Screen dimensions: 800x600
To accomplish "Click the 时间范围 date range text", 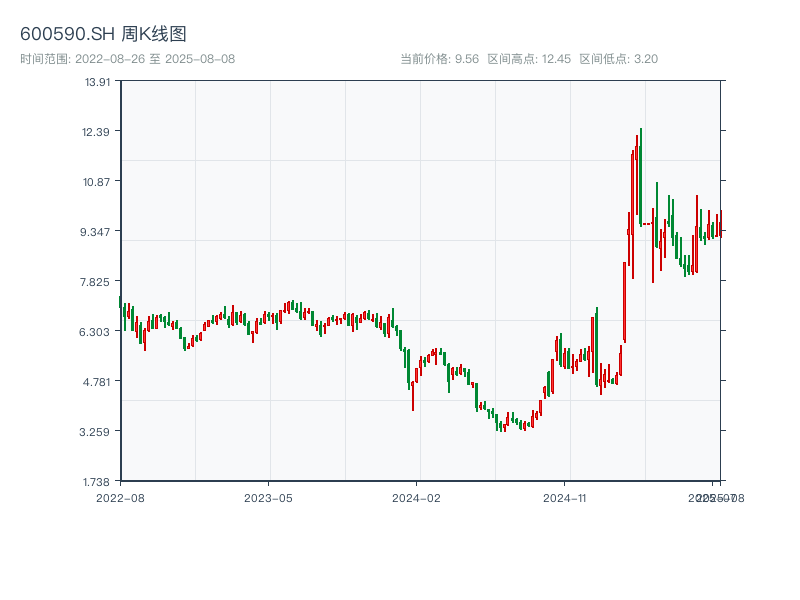I will point(127,59).
